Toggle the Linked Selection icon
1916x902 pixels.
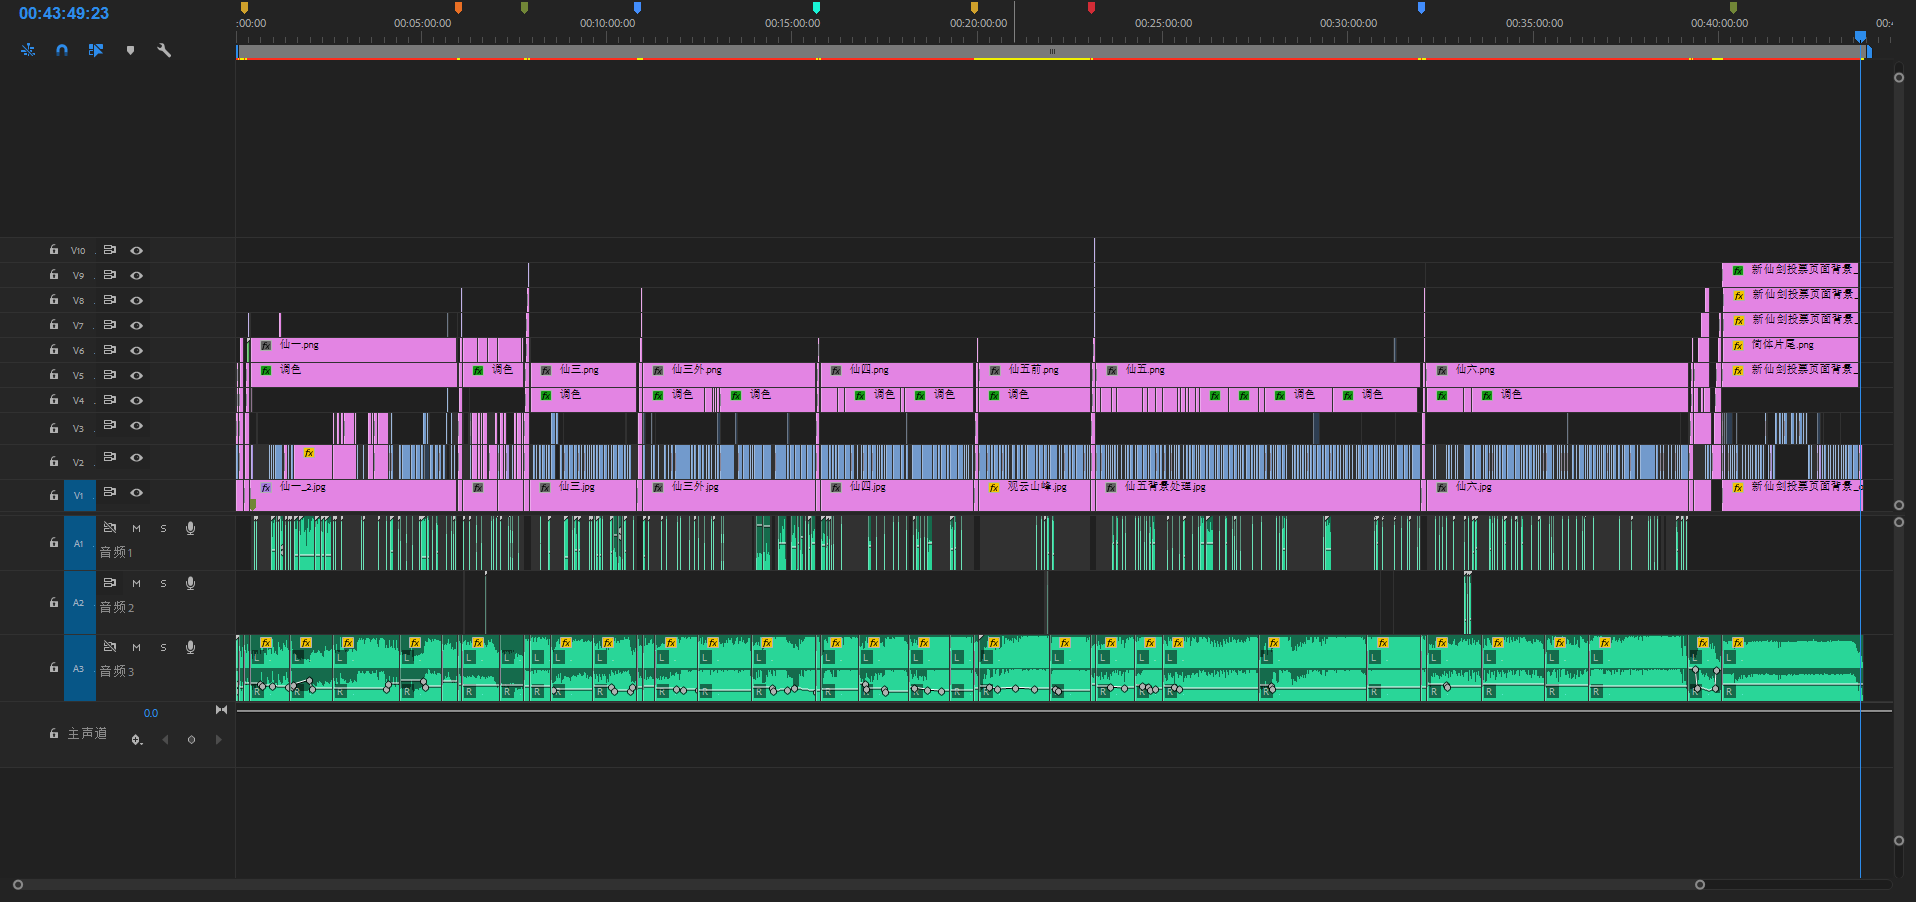tap(96, 50)
